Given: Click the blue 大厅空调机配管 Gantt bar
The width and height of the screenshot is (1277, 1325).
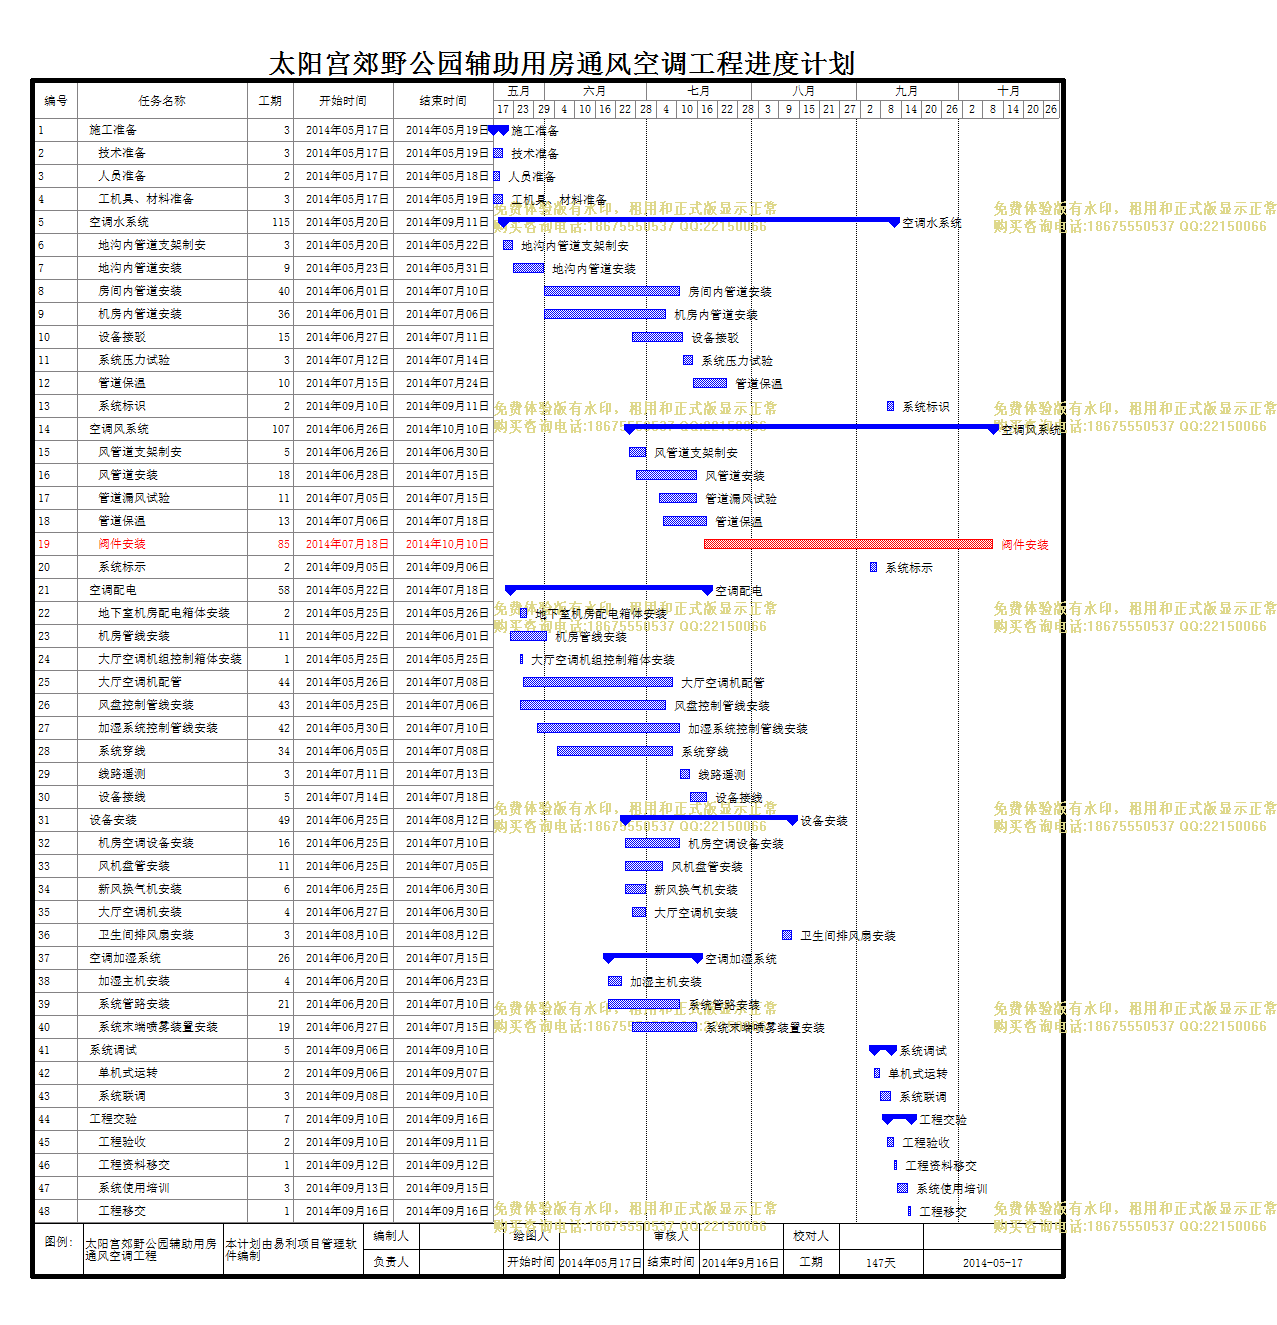Looking at the screenshot, I should 598,682.
